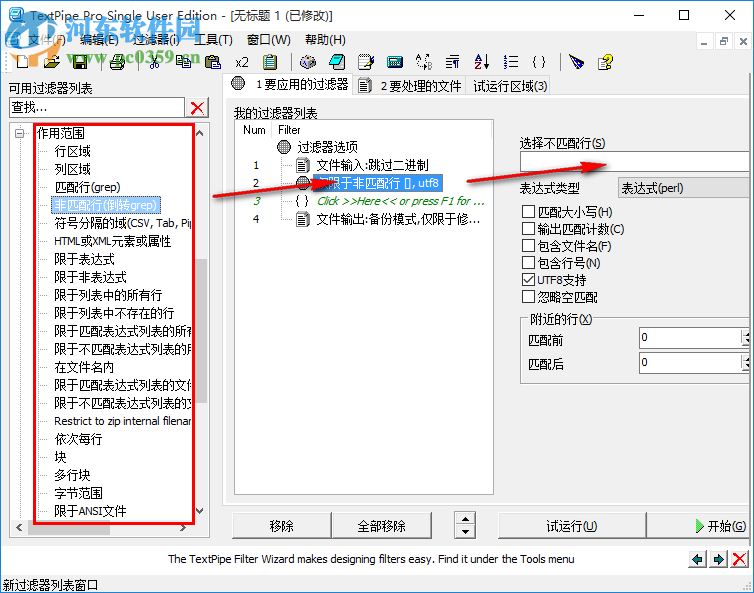Click the filter tree horizontal scrollbar thumb
This screenshot has width=754, height=593.
coord(69,528)
